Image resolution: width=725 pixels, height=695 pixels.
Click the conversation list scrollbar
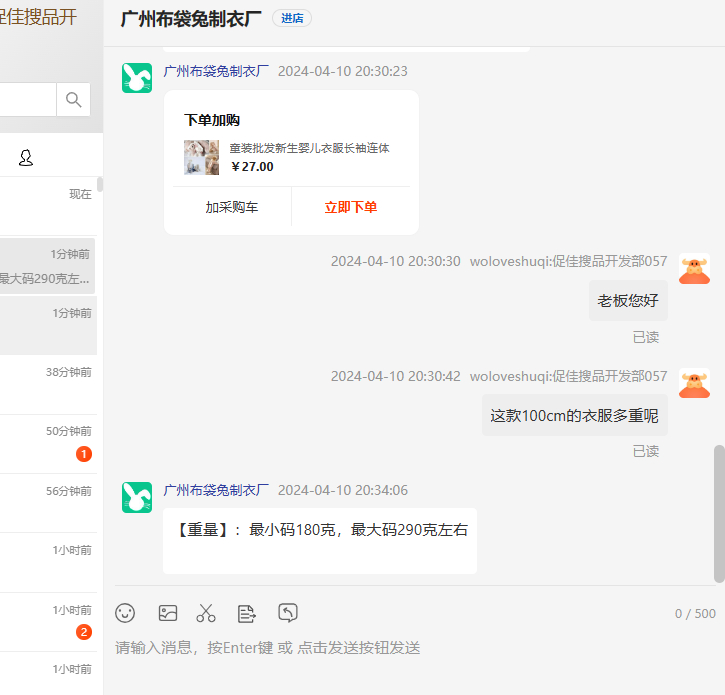click(x=100, y=184)
